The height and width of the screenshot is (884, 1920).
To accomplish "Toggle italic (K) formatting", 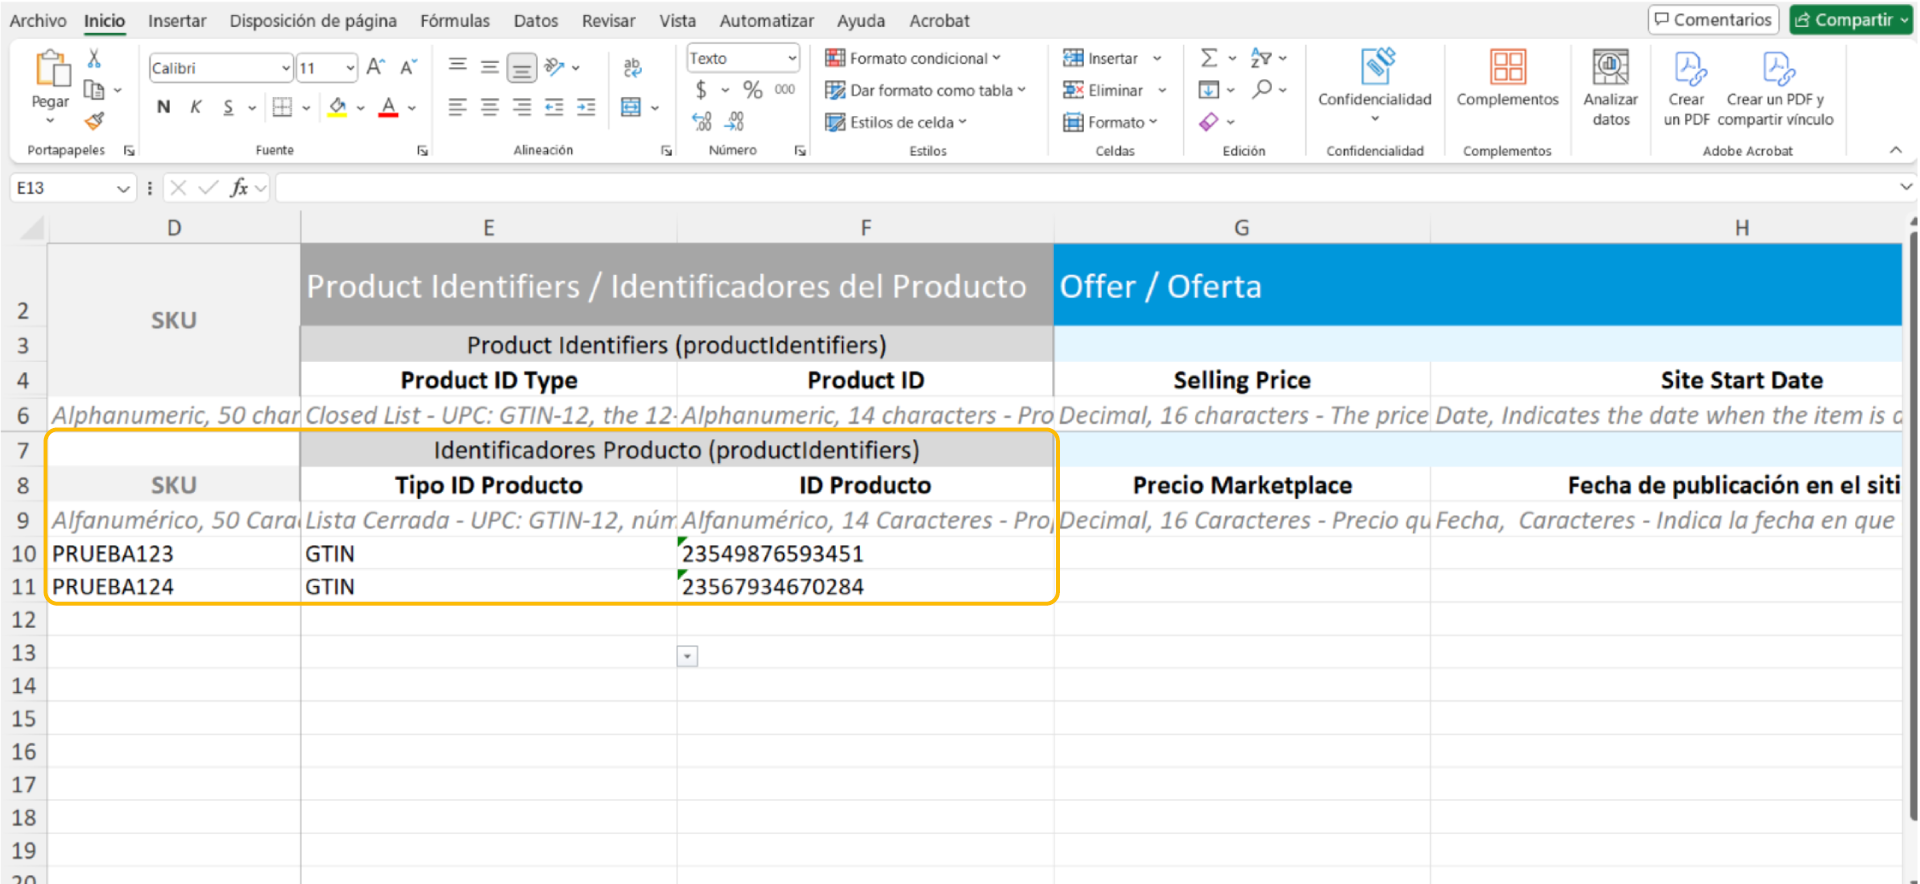I will click(196, 107).
